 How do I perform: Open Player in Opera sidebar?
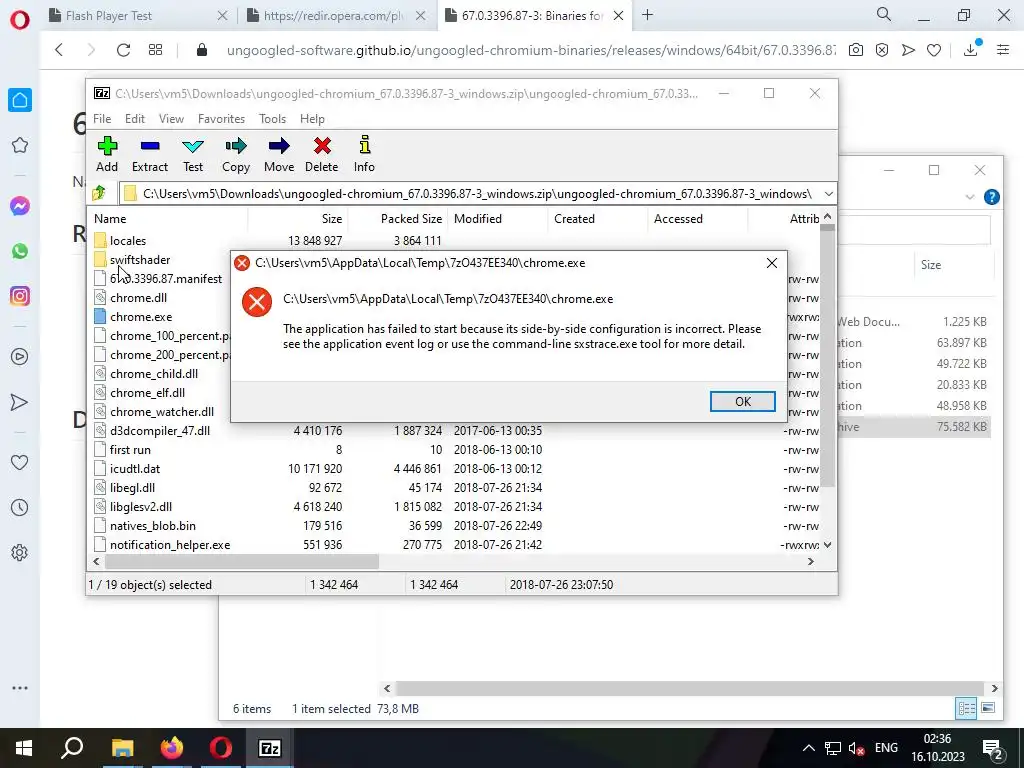[20, 357]
